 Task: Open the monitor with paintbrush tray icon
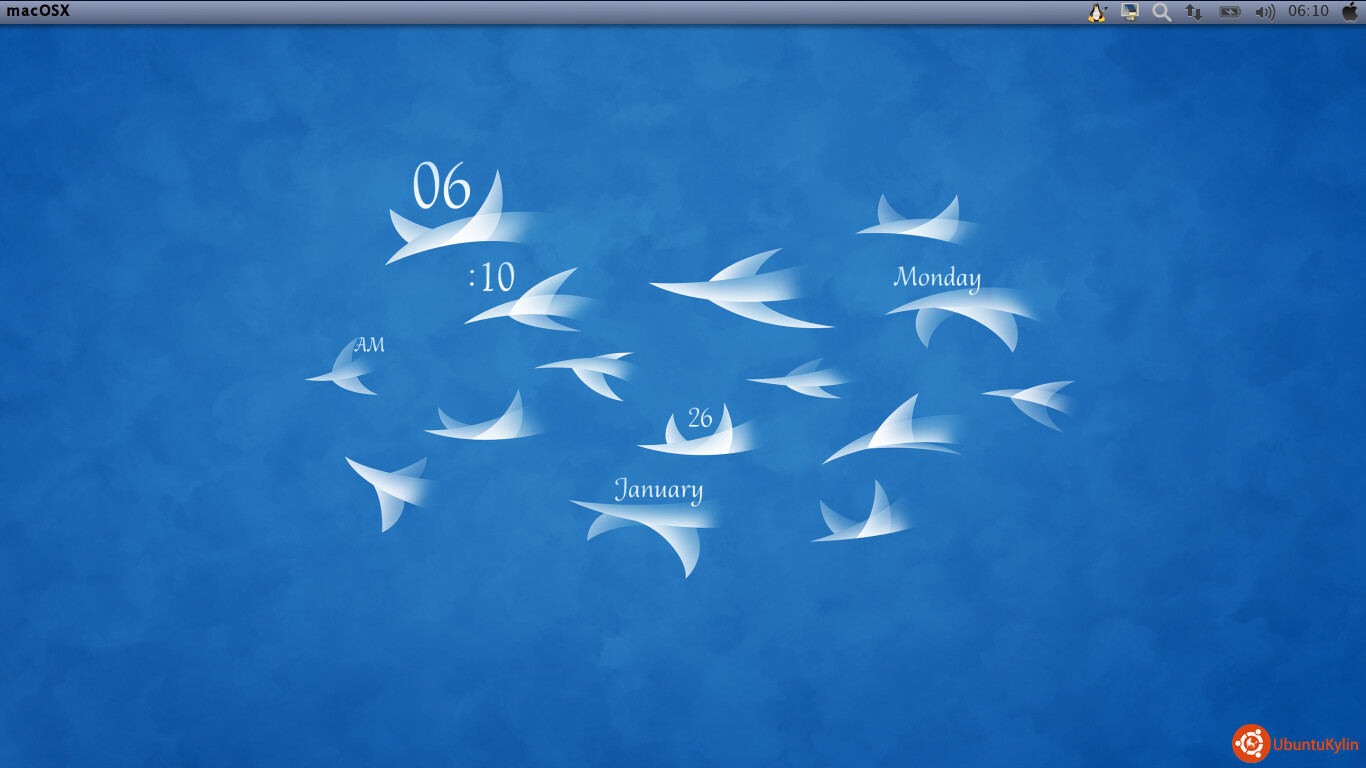pyautogui.click(x=1130, y=12)
